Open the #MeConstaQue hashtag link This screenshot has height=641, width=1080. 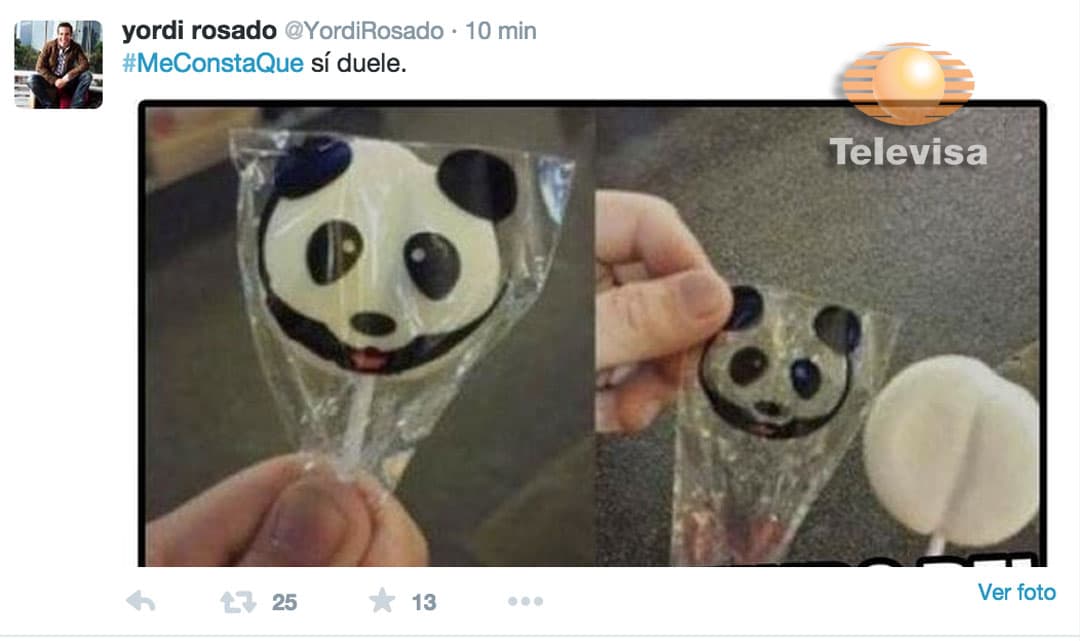click(213, 63)
